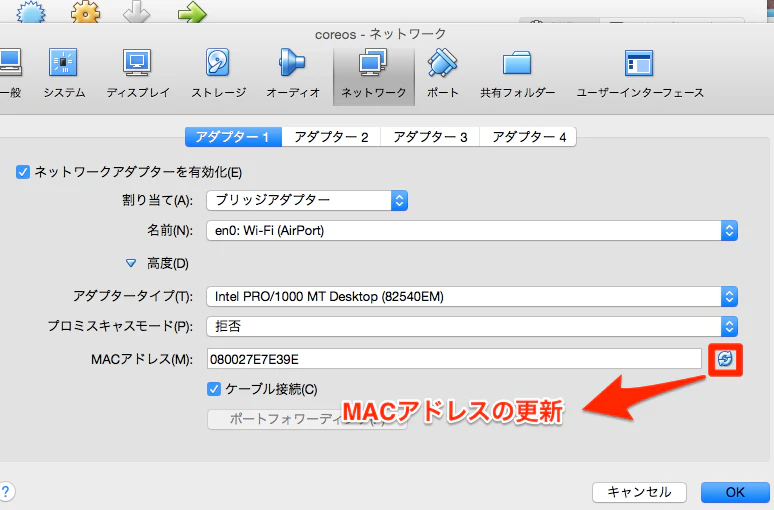Screen dimensions: 774x510
Task: Toggle ネットワークアダプターを有効化 checkbox
Action: [x=23, y=172]
